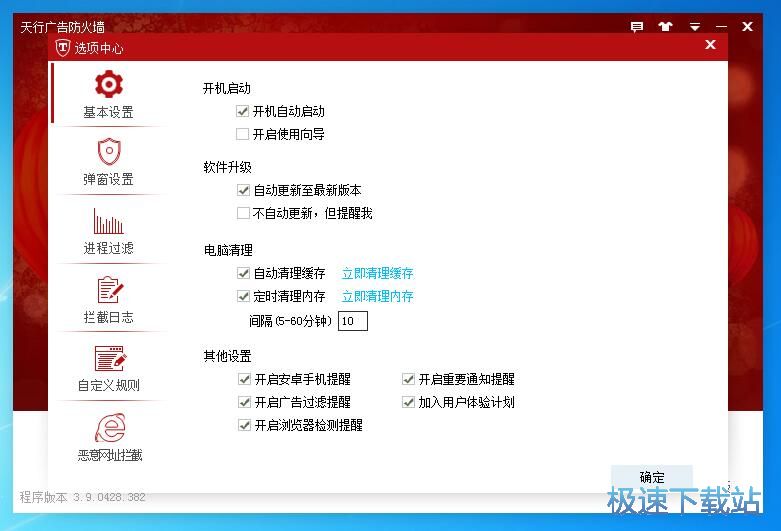Click the 确定 button
The width and height of the screenshot is (781, 531).
652,477
